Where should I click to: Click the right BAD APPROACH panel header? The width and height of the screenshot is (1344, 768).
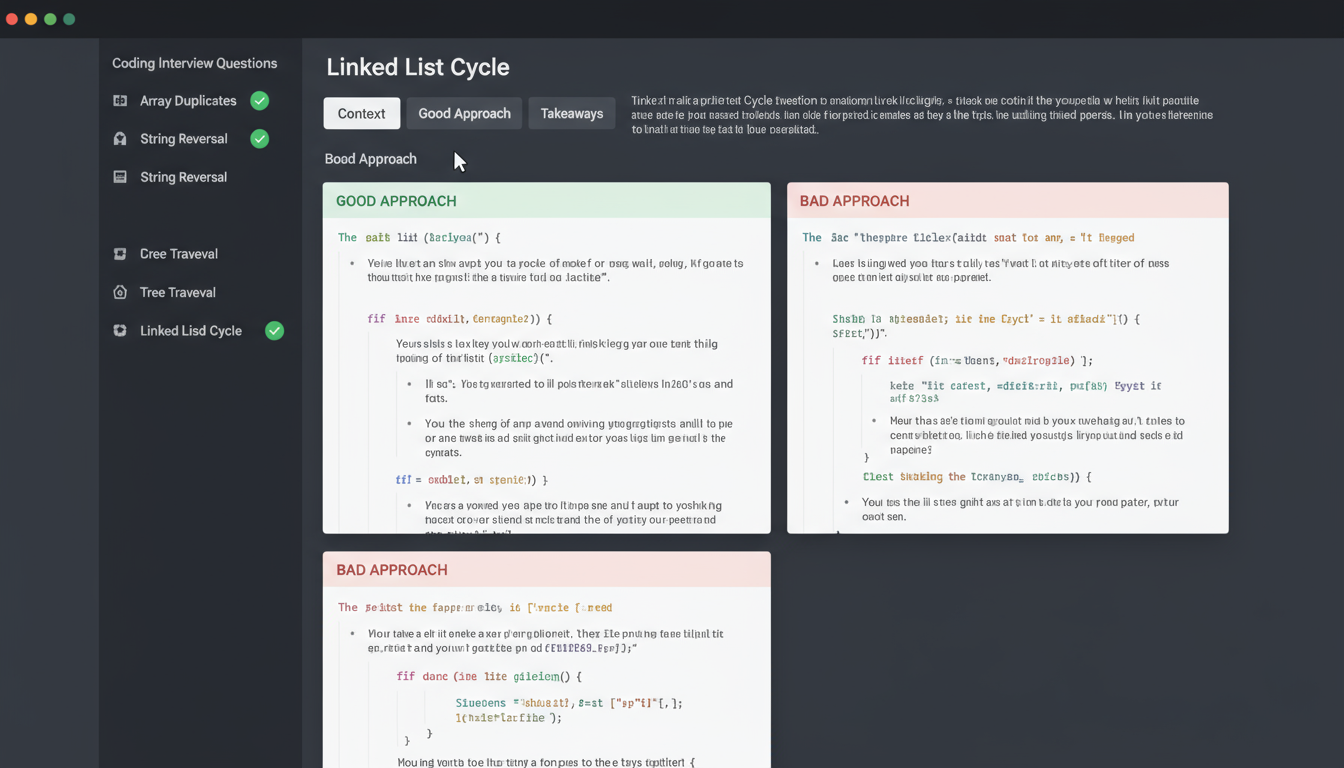pyautogui.click(x=854, y=201)
